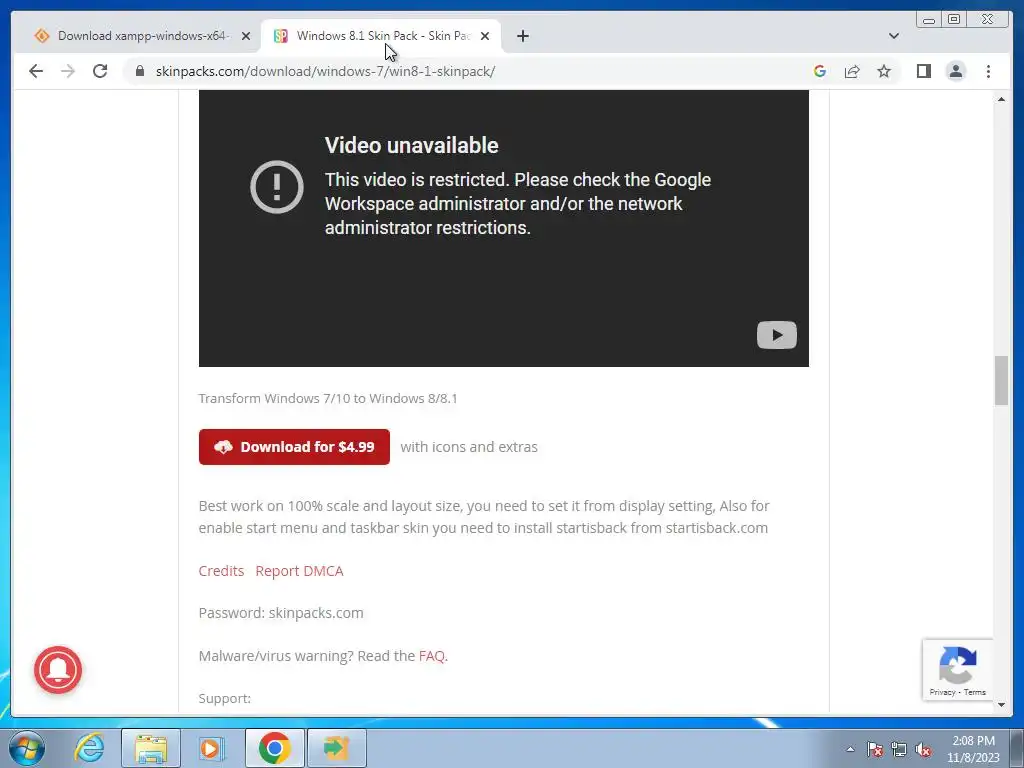1024x768 pixels.
Task: Click the green arrow taskbar app
Action: coord(336,748)
